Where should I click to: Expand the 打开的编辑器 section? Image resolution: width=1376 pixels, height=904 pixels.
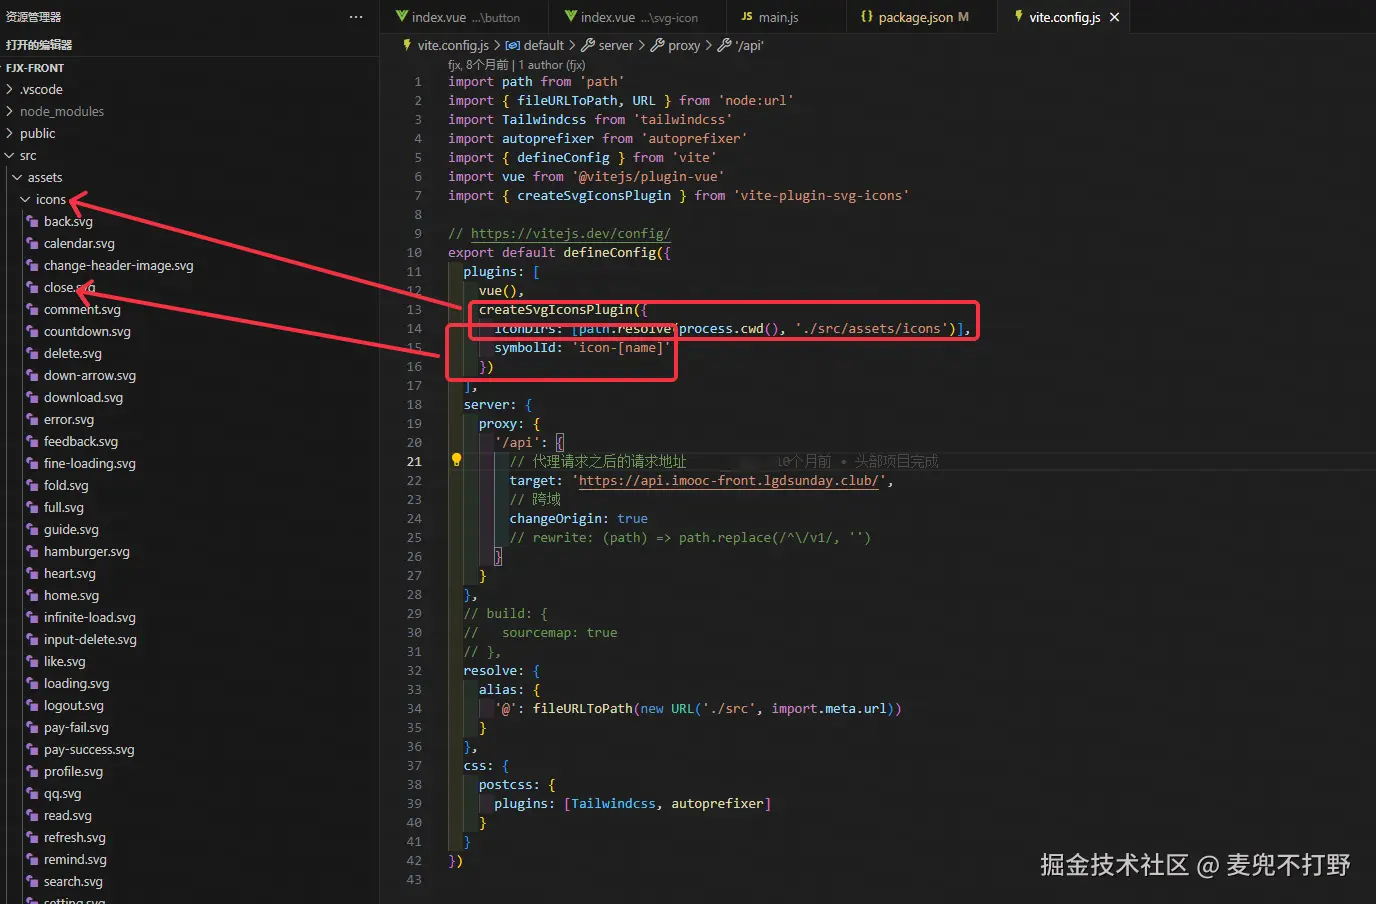click(x=39, y=45)
